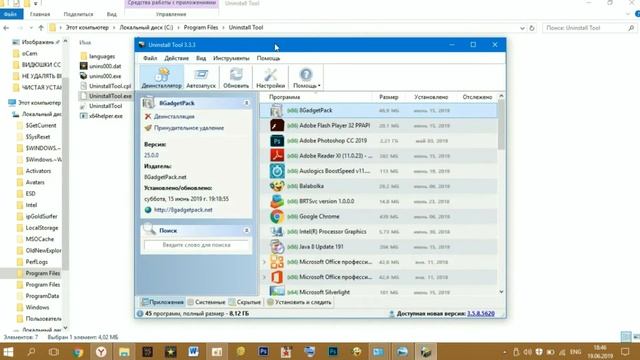Open the new version 3.5.8.5620 link
The height and width of the screenshot is (360, 640).
pos(481,313)
